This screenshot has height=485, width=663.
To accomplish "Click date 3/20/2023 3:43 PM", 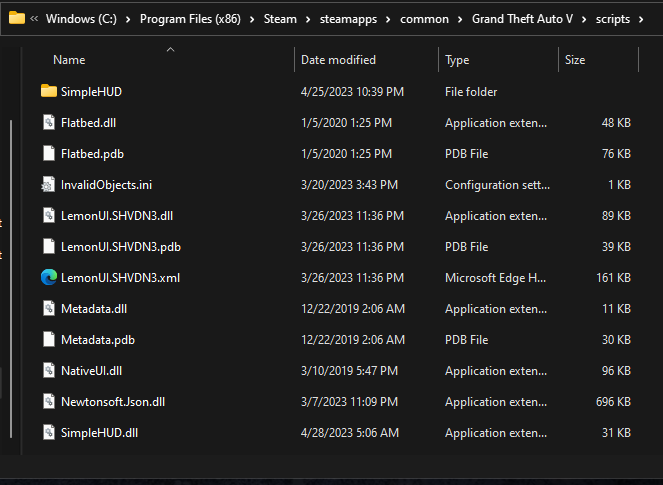I will pos(349,185).
